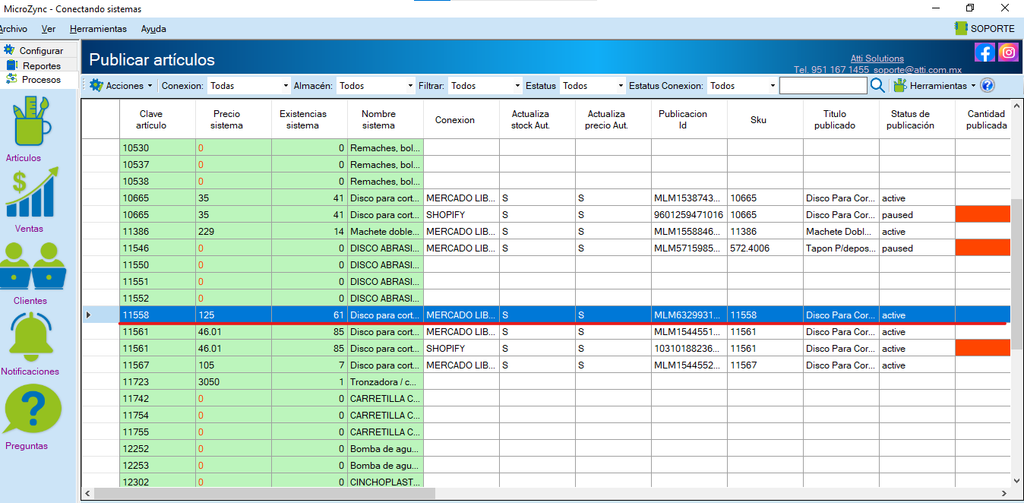The height and width of the screenshot is (503, 1024).
Task: Click the Acciones gear icon
Action: pos(96,86)
